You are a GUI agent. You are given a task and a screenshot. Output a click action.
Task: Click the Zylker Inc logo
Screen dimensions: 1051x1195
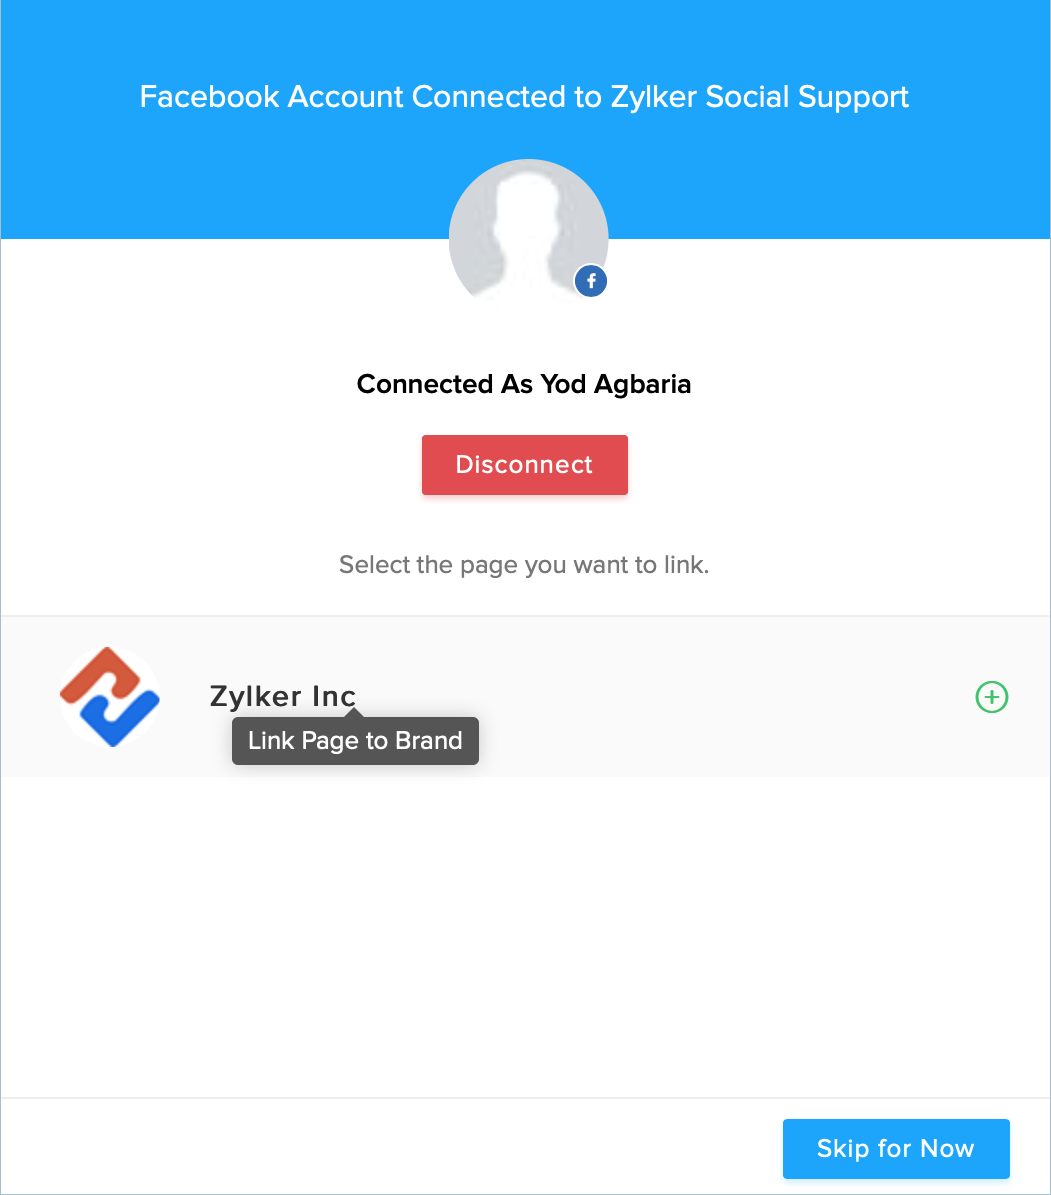(x=110, y=697)
